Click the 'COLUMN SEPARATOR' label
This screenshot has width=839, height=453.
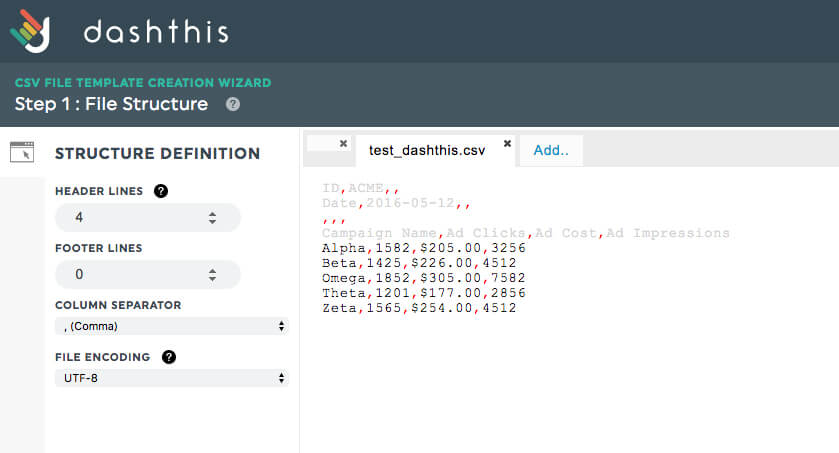(x=118, y=305)
